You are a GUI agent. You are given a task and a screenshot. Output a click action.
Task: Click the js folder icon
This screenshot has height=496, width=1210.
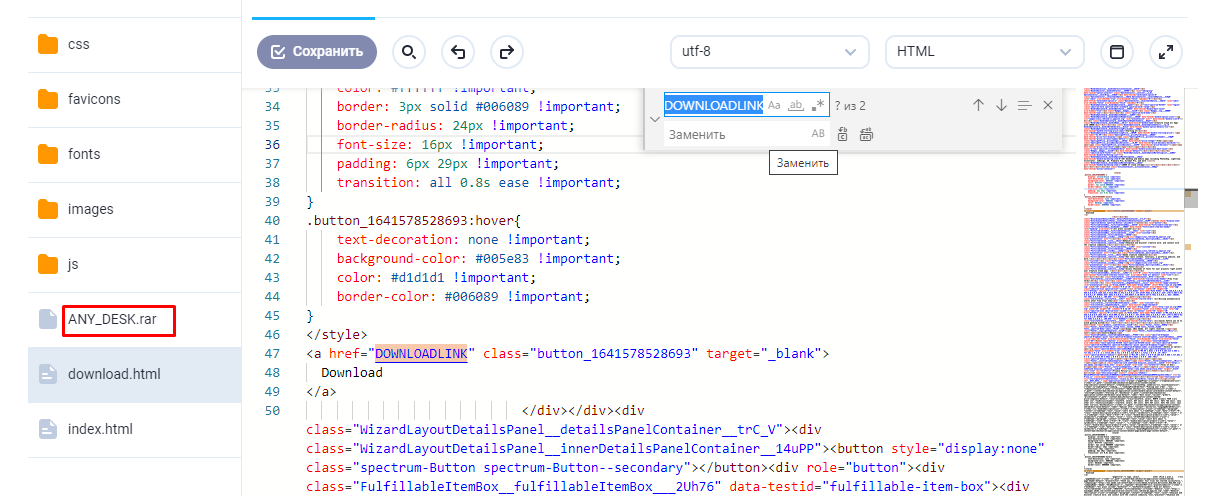(x=48, y=264)
